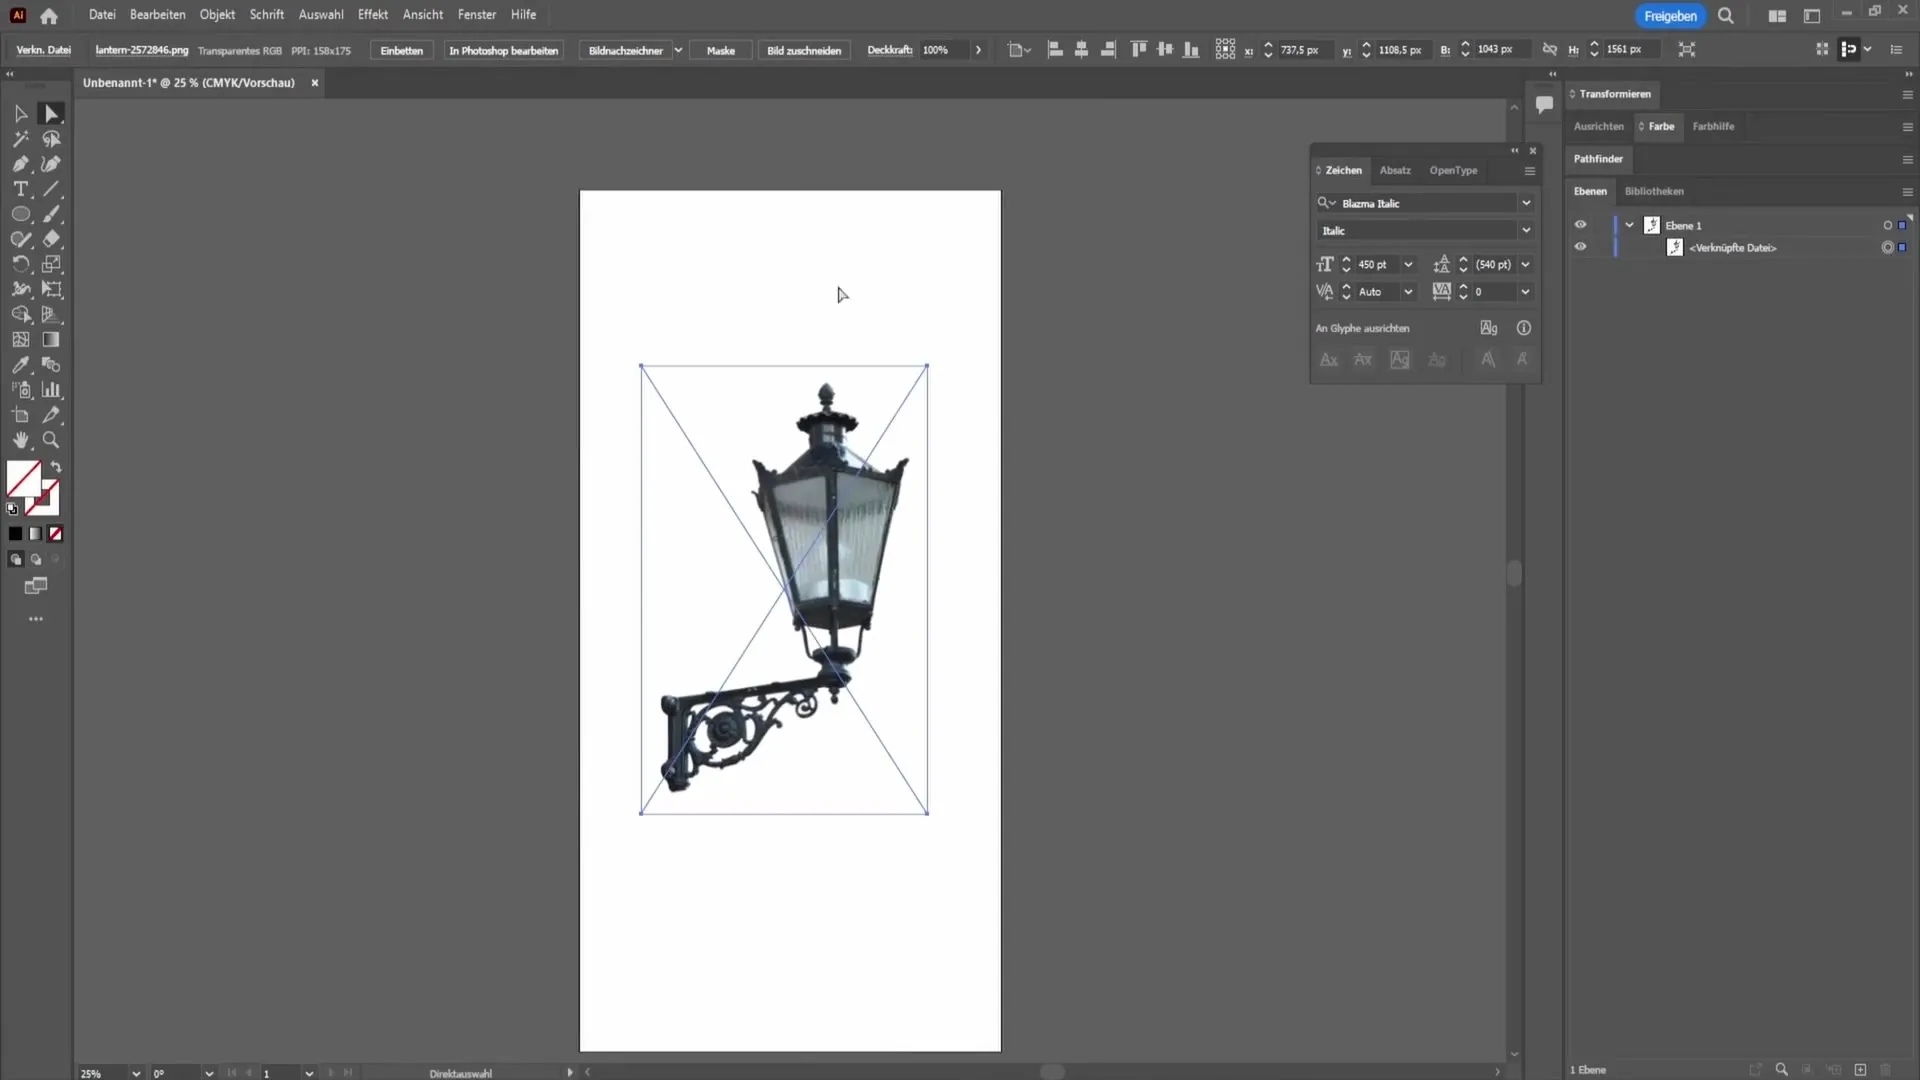1920x1080 pixels.
Task: Select the Magic Wand tool
Action: point(20,139)
